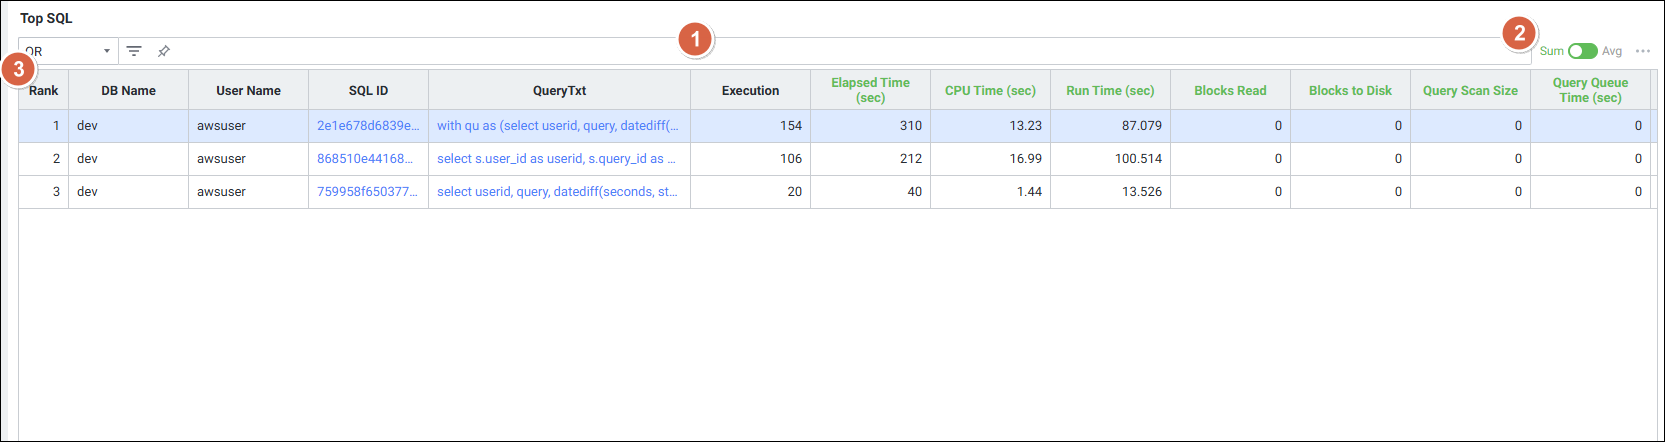Click the DB Name column header
The image size is (1665, 442).
(x=128, y=91)
